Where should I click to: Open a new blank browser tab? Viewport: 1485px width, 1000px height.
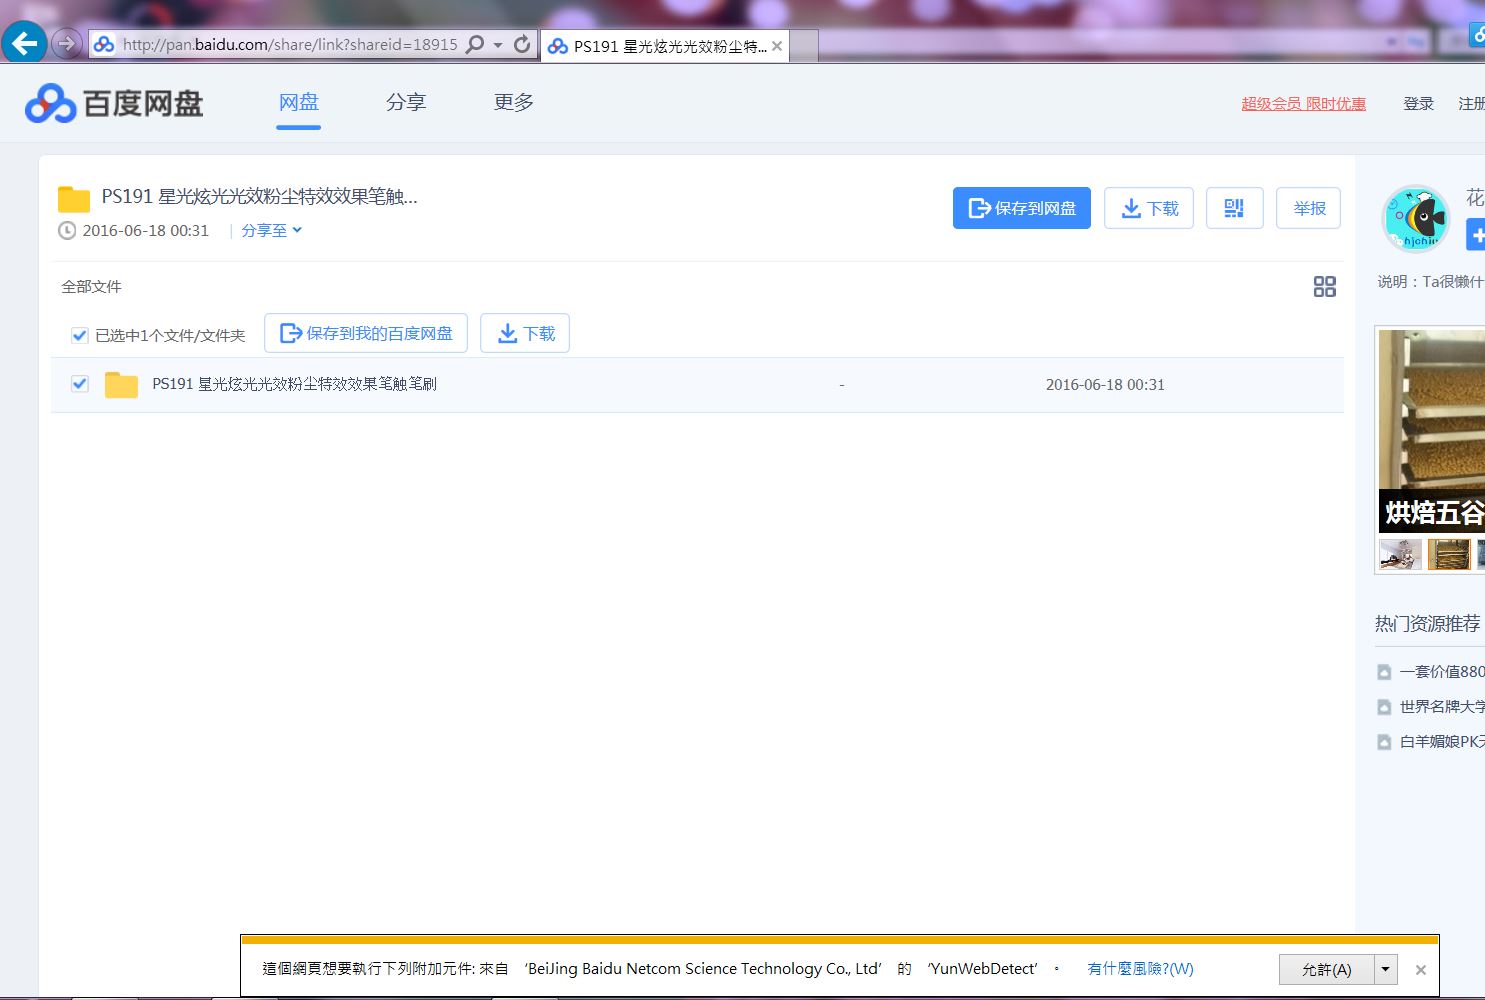coord(804,46)
